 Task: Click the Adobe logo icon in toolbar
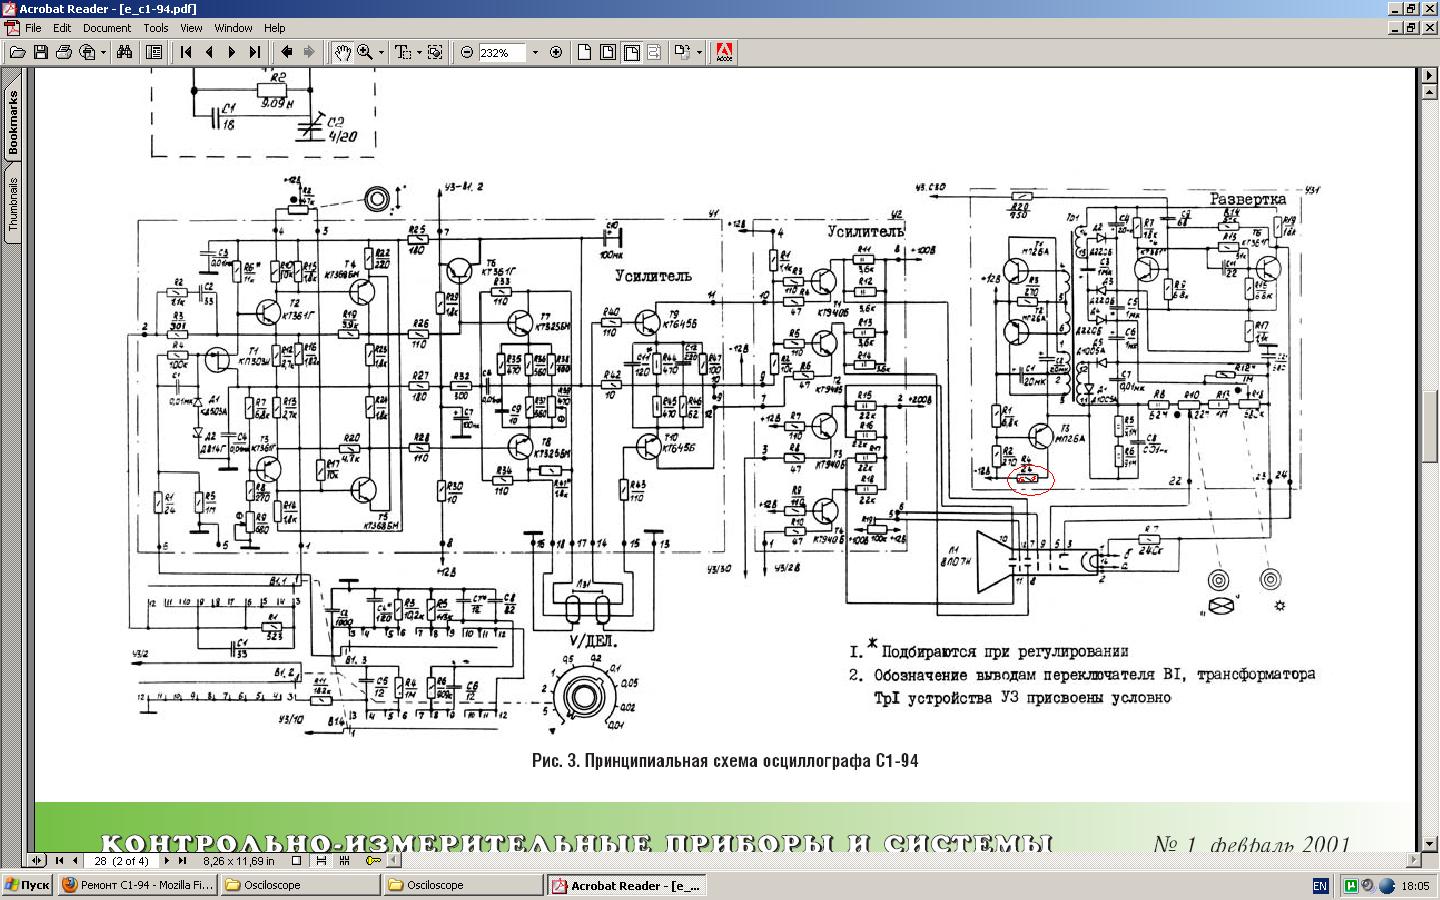coord(725,52)
